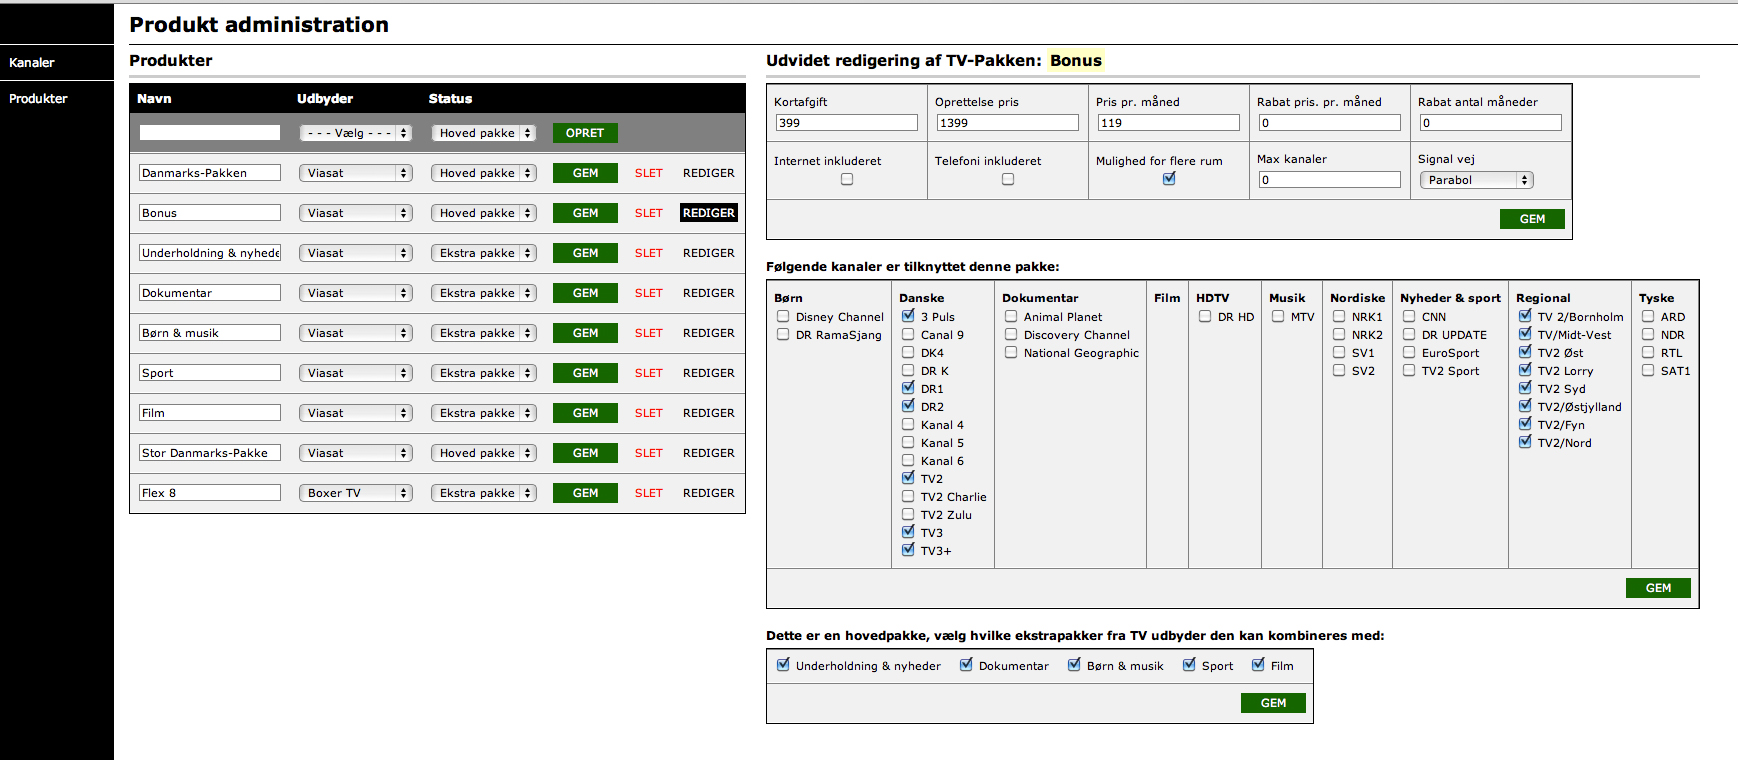This screenshot has width=1738, height=760.
Task: Check the Disney Channel checkbox
Action: pyautogui.click(x=783, y=317)
